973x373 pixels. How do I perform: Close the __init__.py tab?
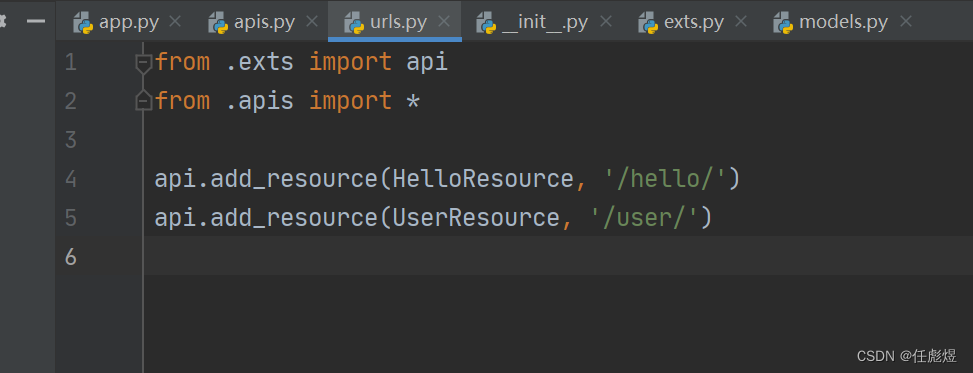pos(606,22)
